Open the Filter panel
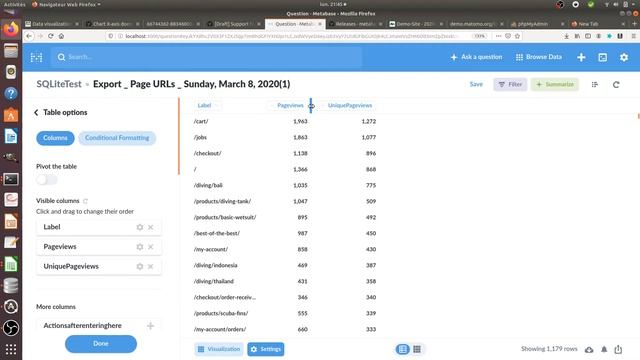Screen dimensions: 640x360 pyautogui.click(x=510, y=84)
